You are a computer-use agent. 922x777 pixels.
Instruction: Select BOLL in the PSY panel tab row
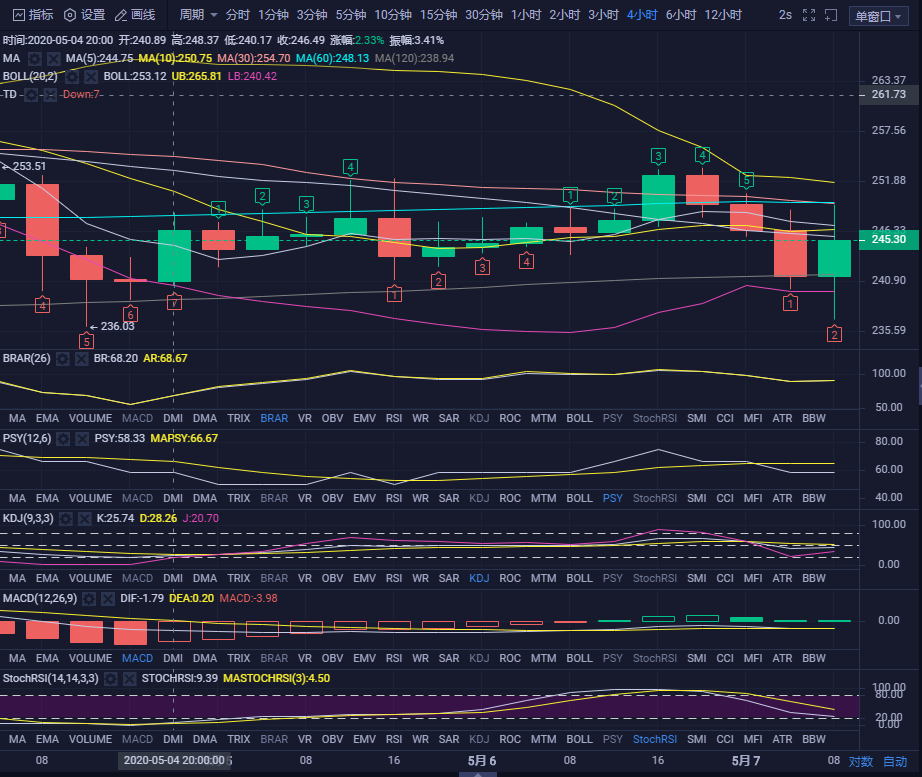pyautogui.click(x=579, y=498)
